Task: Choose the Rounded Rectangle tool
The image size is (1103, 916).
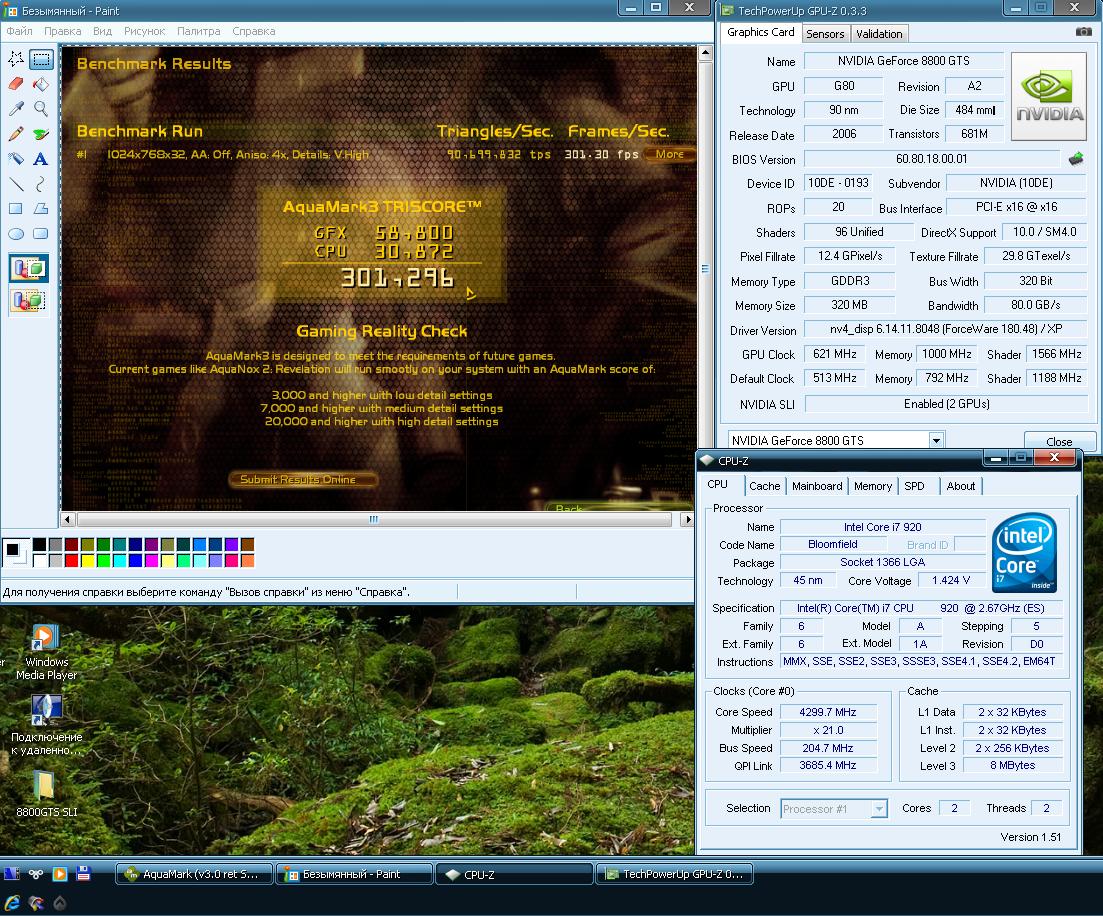Action: (x=41, y=234)
